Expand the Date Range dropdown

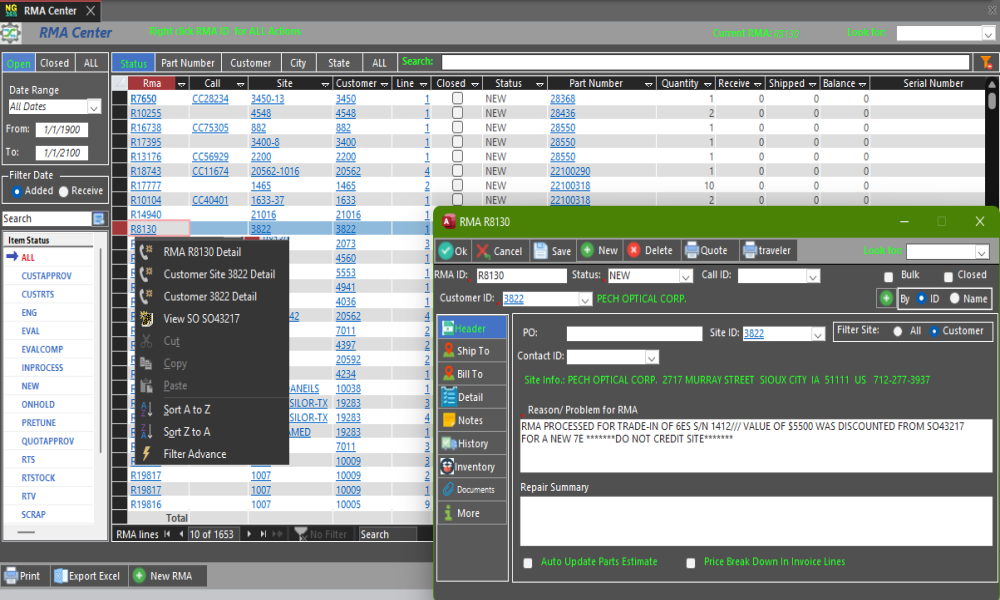[x=93, y=106]
